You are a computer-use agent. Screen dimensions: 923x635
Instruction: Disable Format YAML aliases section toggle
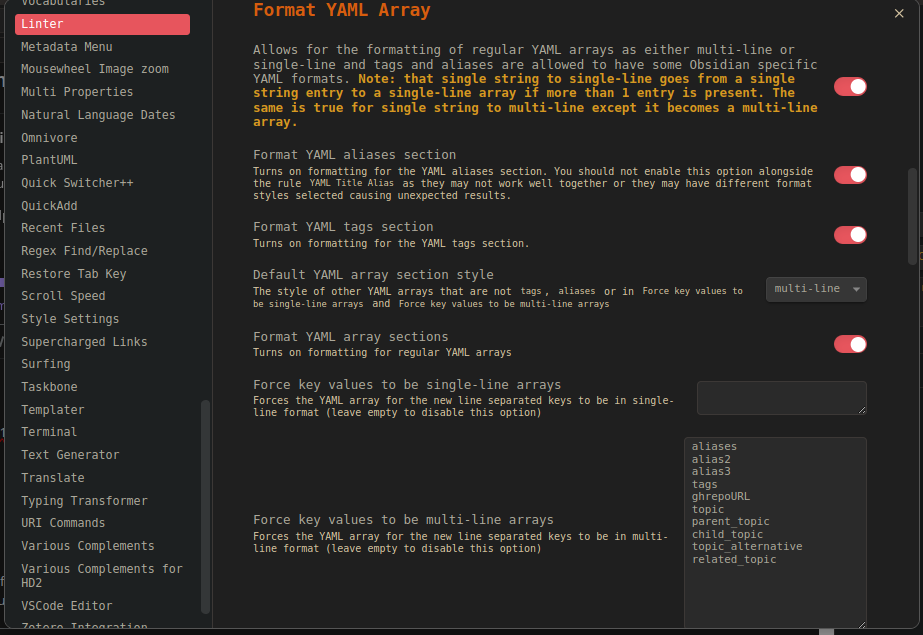(850, 175)
